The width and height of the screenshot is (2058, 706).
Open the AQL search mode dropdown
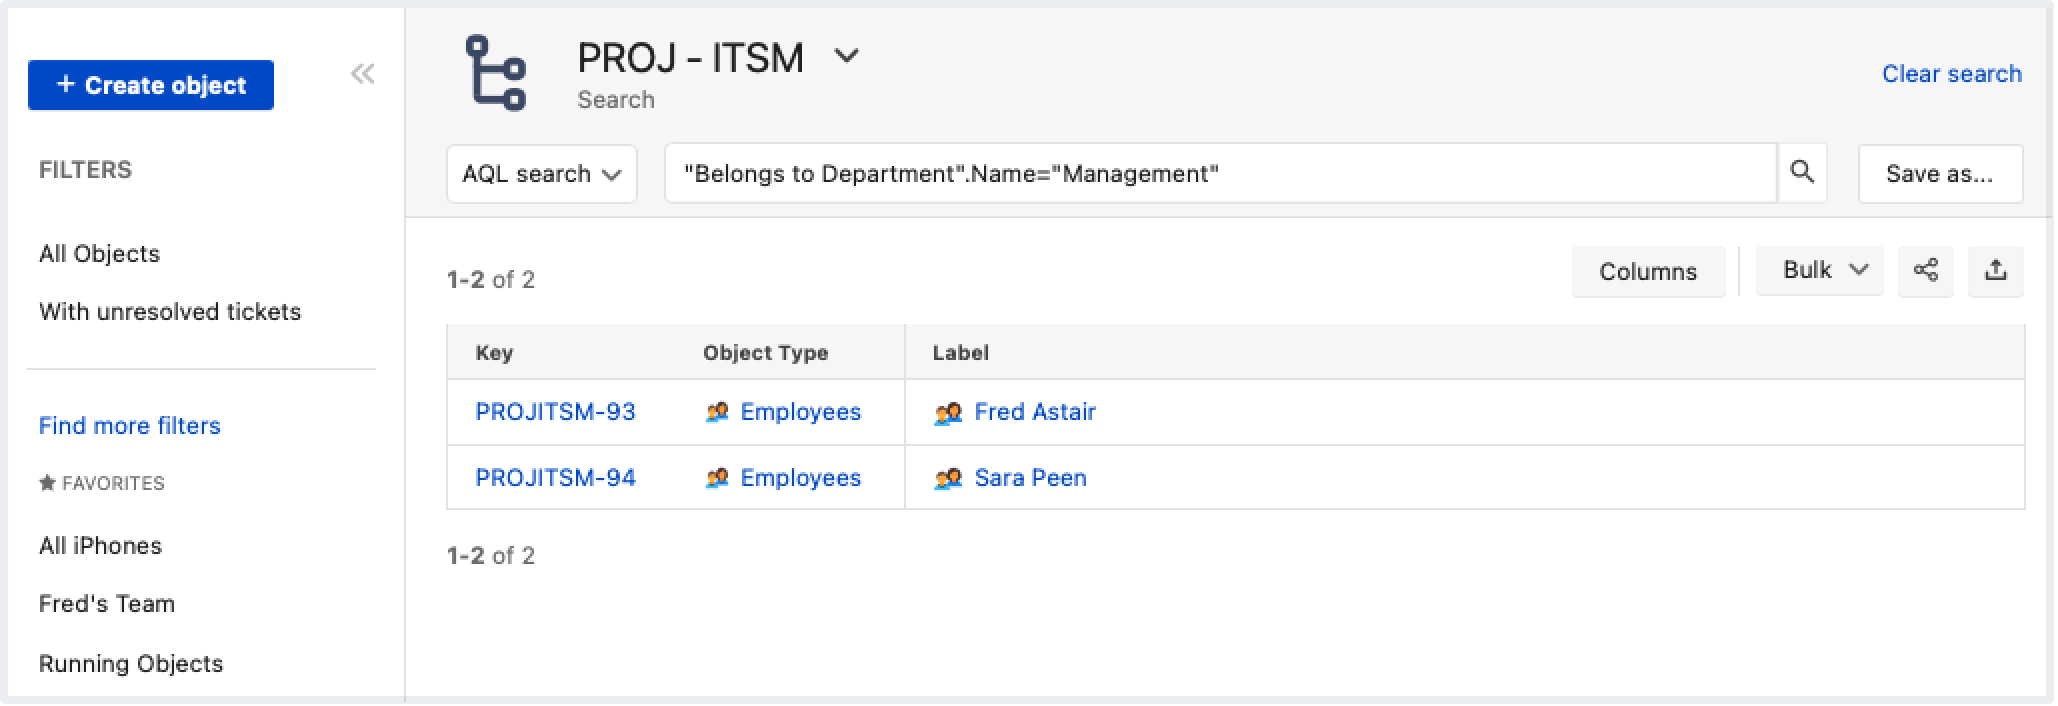[x=541, y=174]
